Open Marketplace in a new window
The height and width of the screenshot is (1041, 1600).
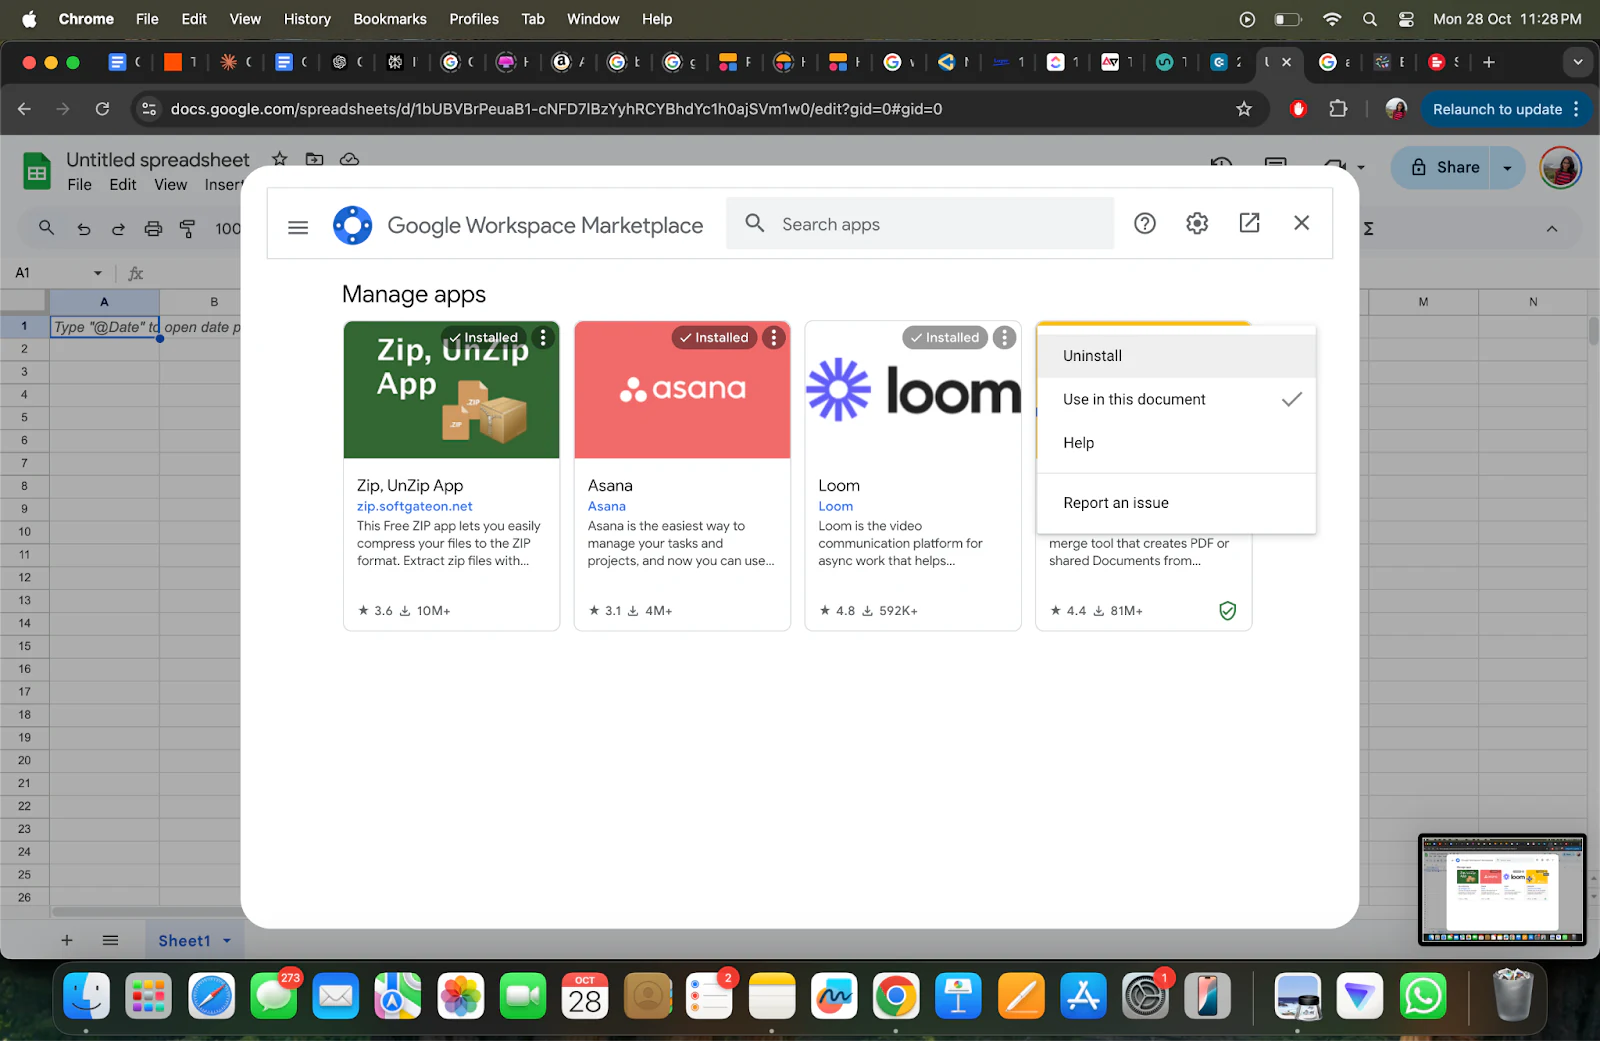[1249, 223]
